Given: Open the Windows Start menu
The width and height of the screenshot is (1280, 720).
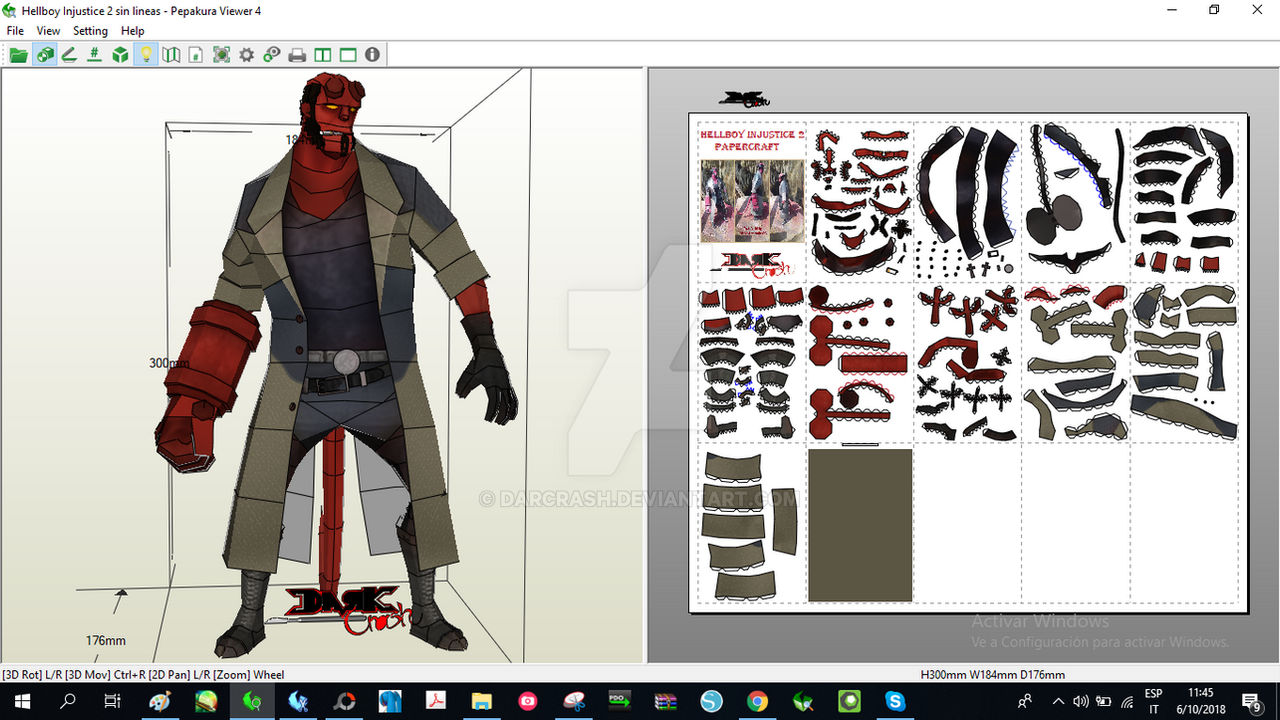Looking at the screenshot, I should (22, 701).
